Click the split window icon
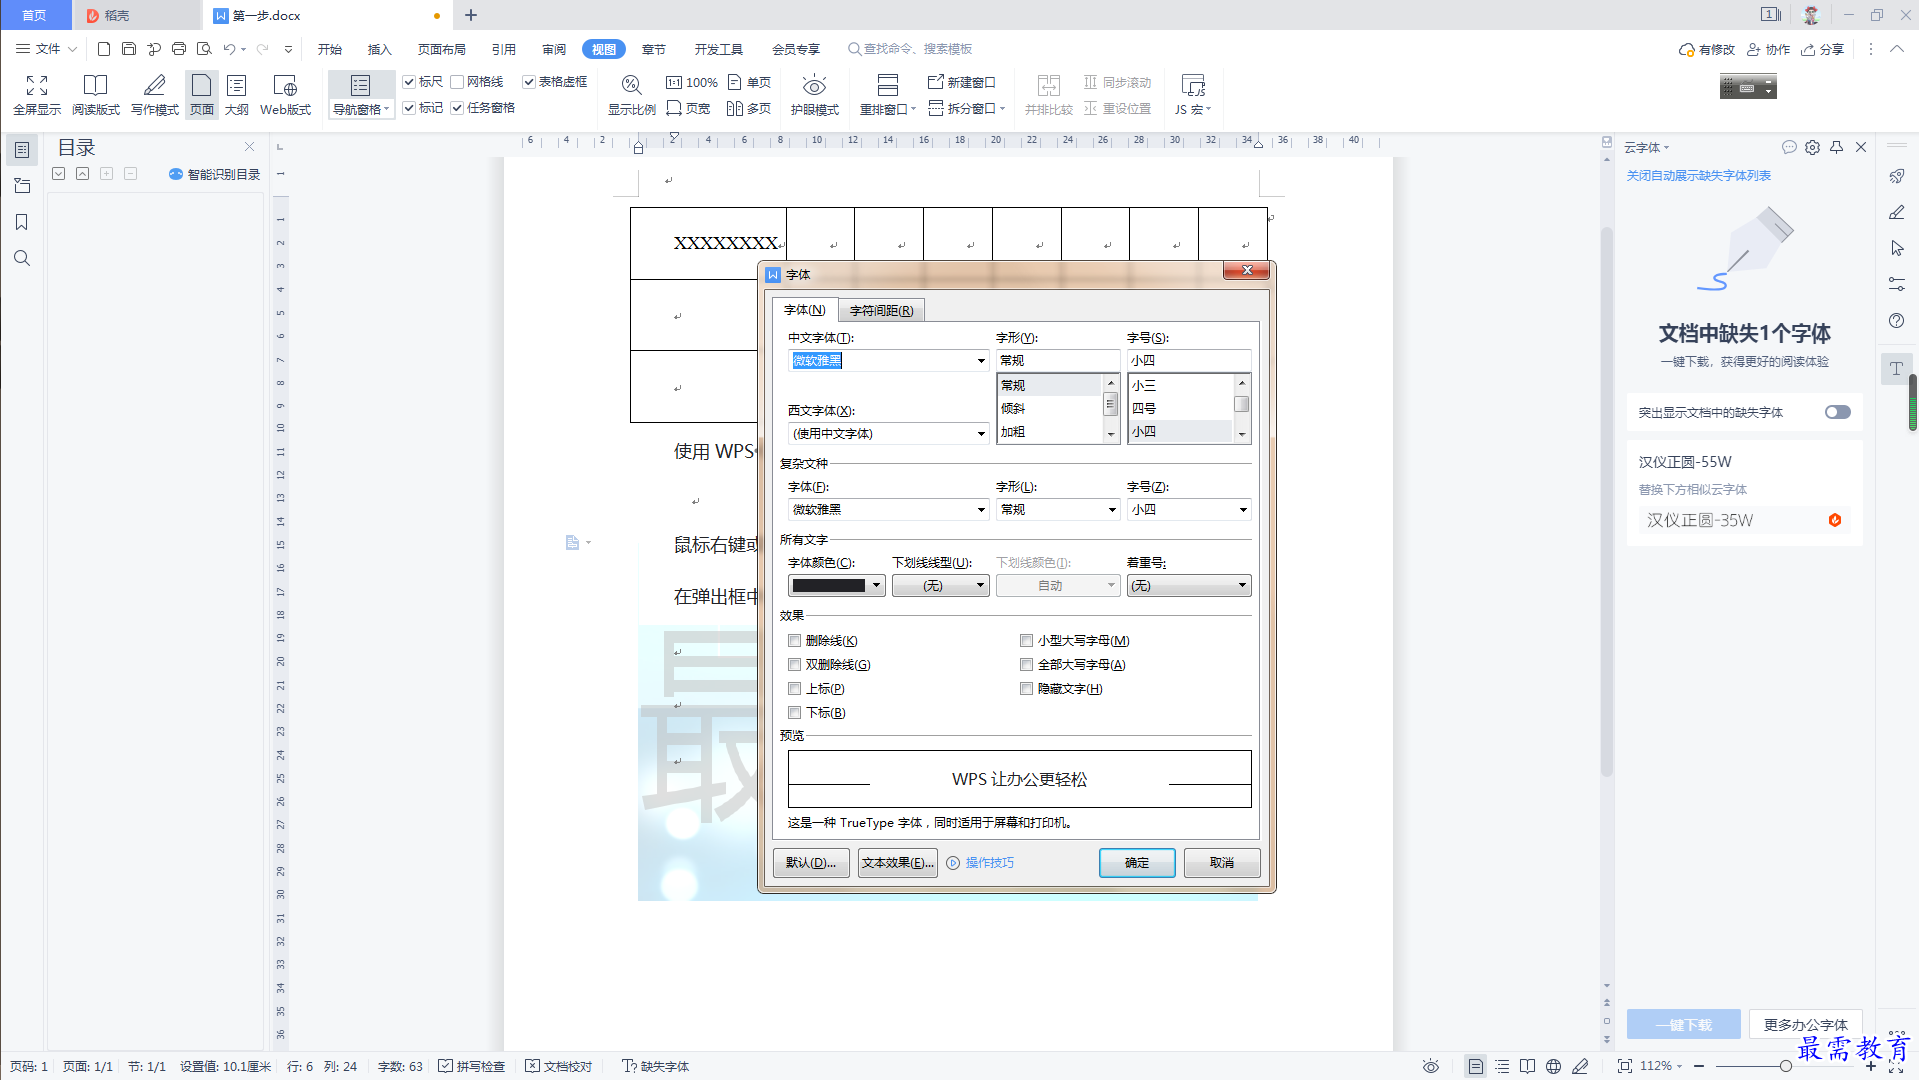This screenshot has height=1080, width=1919. (965, 108)
